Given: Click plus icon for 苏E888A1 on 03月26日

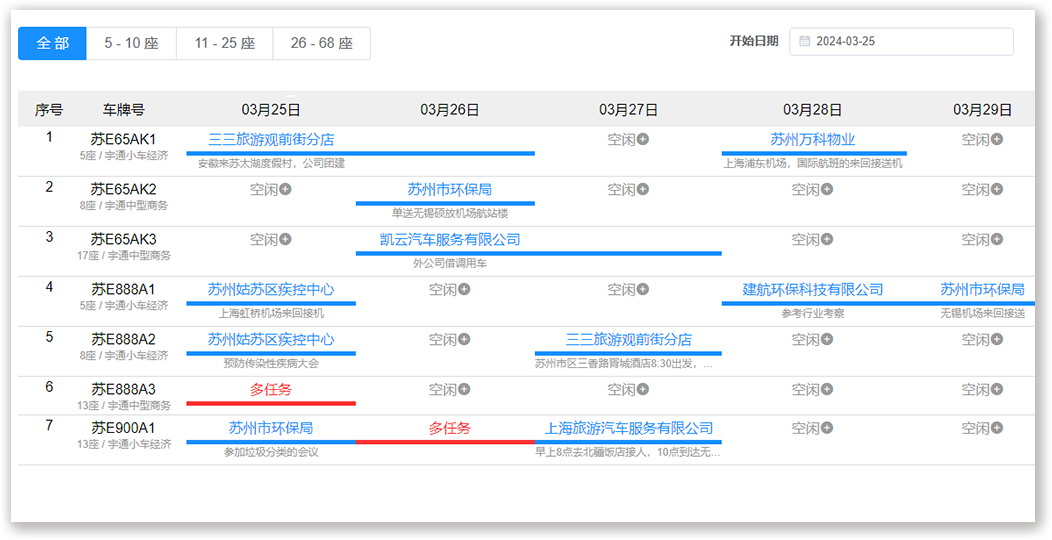Looking at the screenshot, I should tap(464, 290).
